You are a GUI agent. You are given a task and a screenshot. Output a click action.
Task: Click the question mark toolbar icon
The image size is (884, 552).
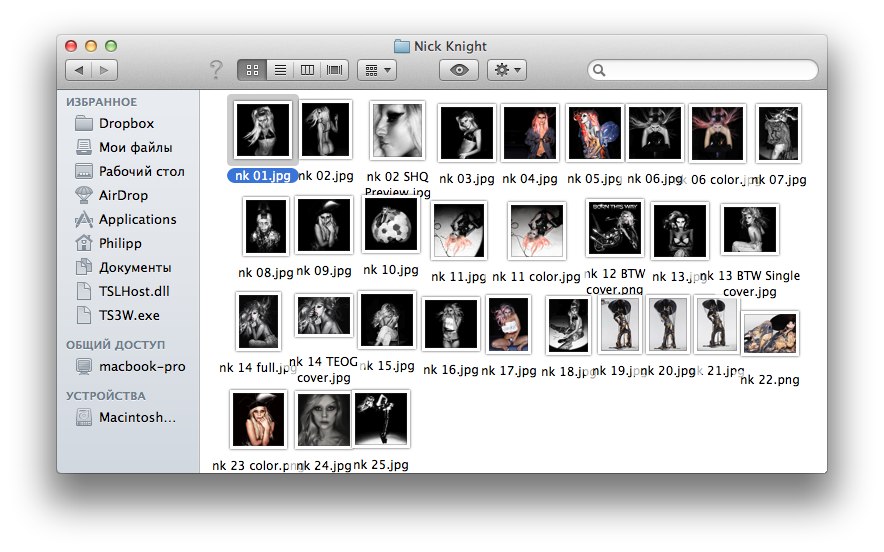coord(216,70)
